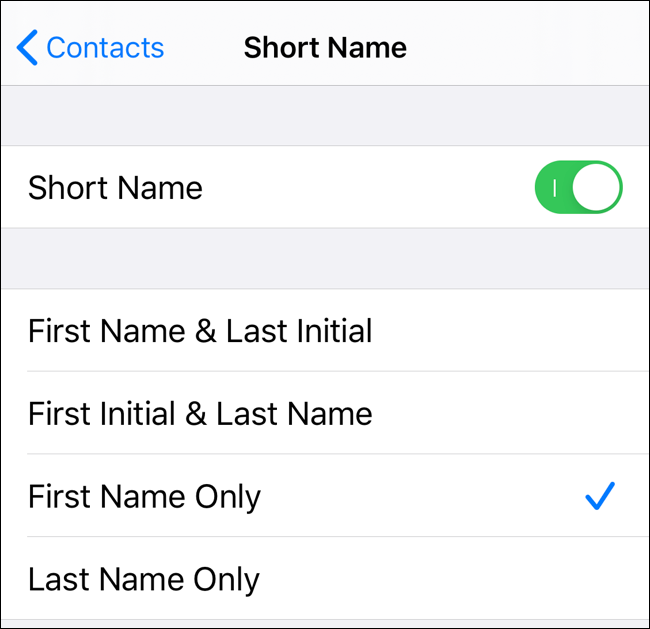
Task: Select First Name & Last Initial option
Action: point(325,330)
